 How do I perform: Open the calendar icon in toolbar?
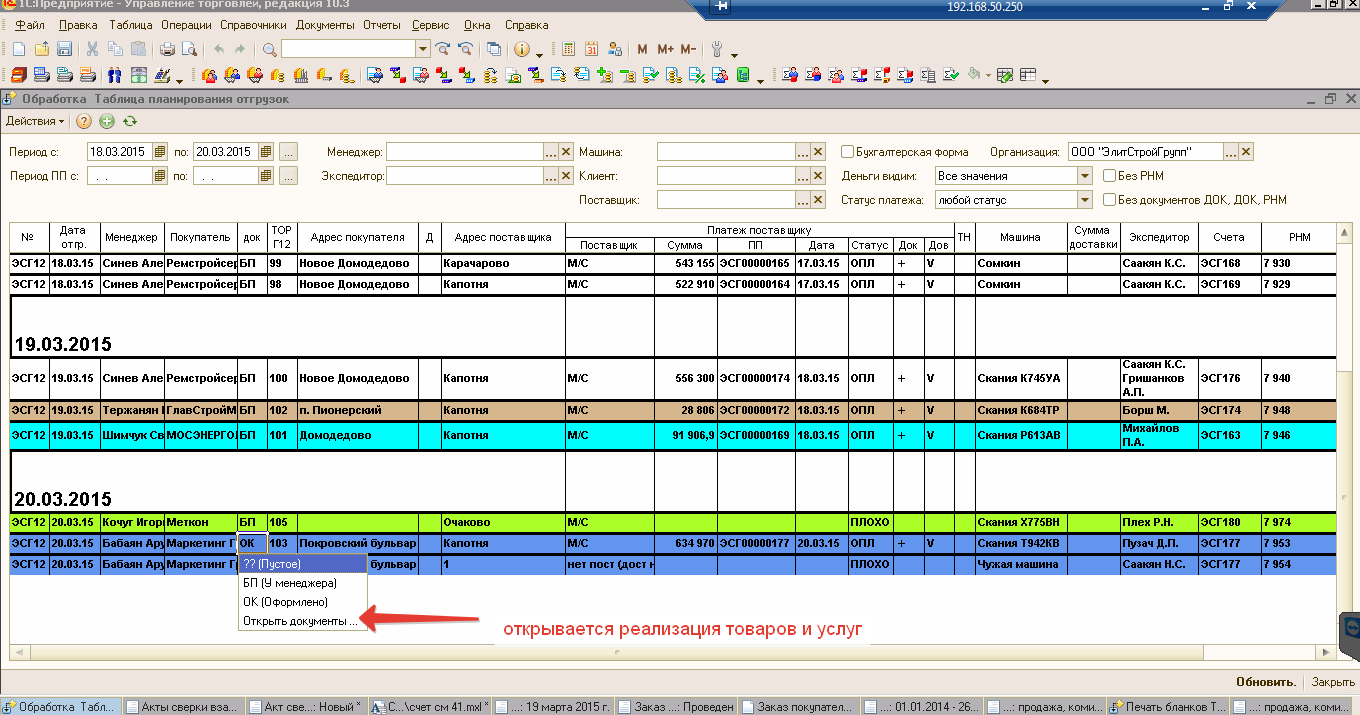(591, 49)
